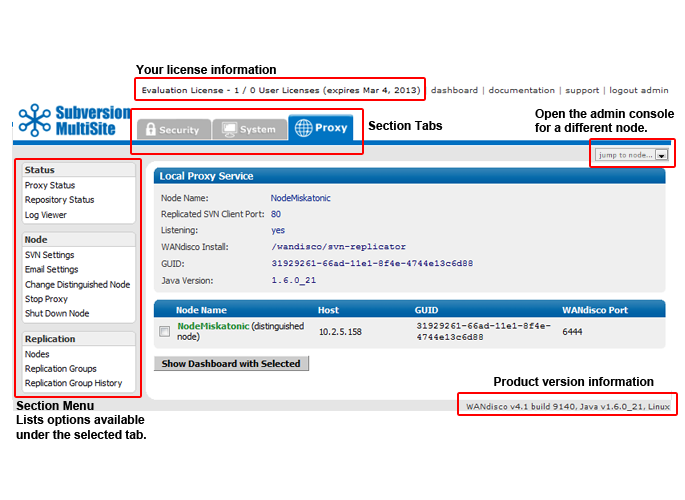Switch to the System tab
685x500 pixels.
pyautogui.click(x=249, y=129)
